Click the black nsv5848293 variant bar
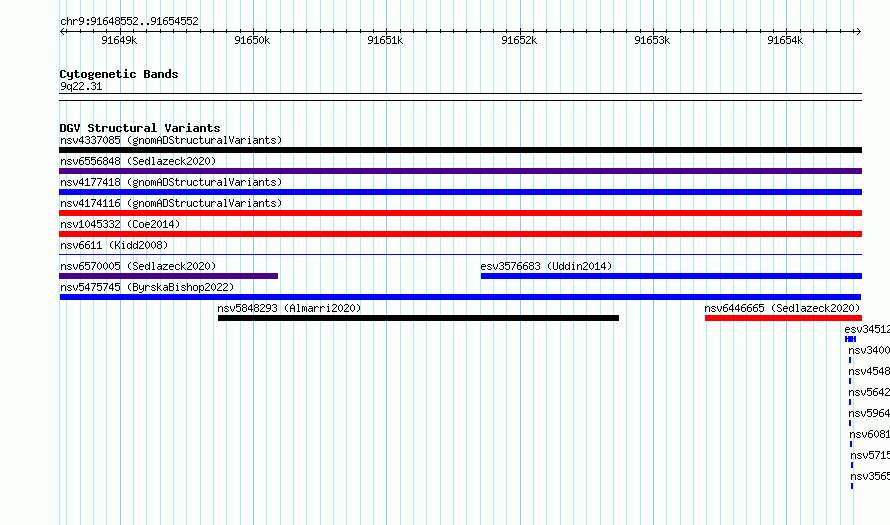The image size is (890, 525). 418,318
